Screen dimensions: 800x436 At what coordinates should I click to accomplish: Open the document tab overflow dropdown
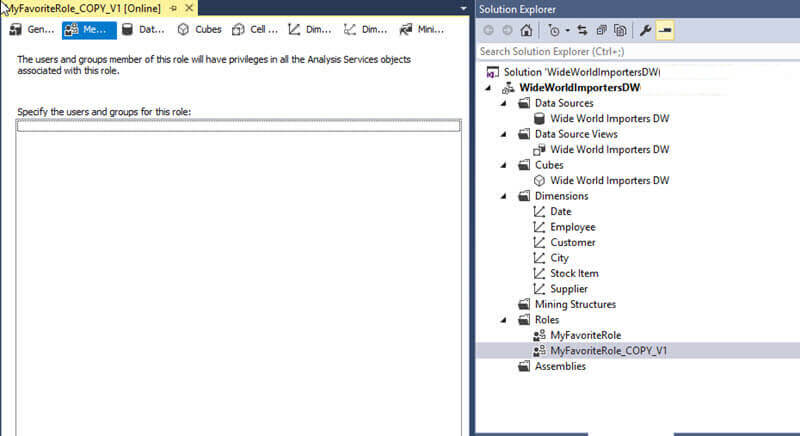click(x=463, y=8)
